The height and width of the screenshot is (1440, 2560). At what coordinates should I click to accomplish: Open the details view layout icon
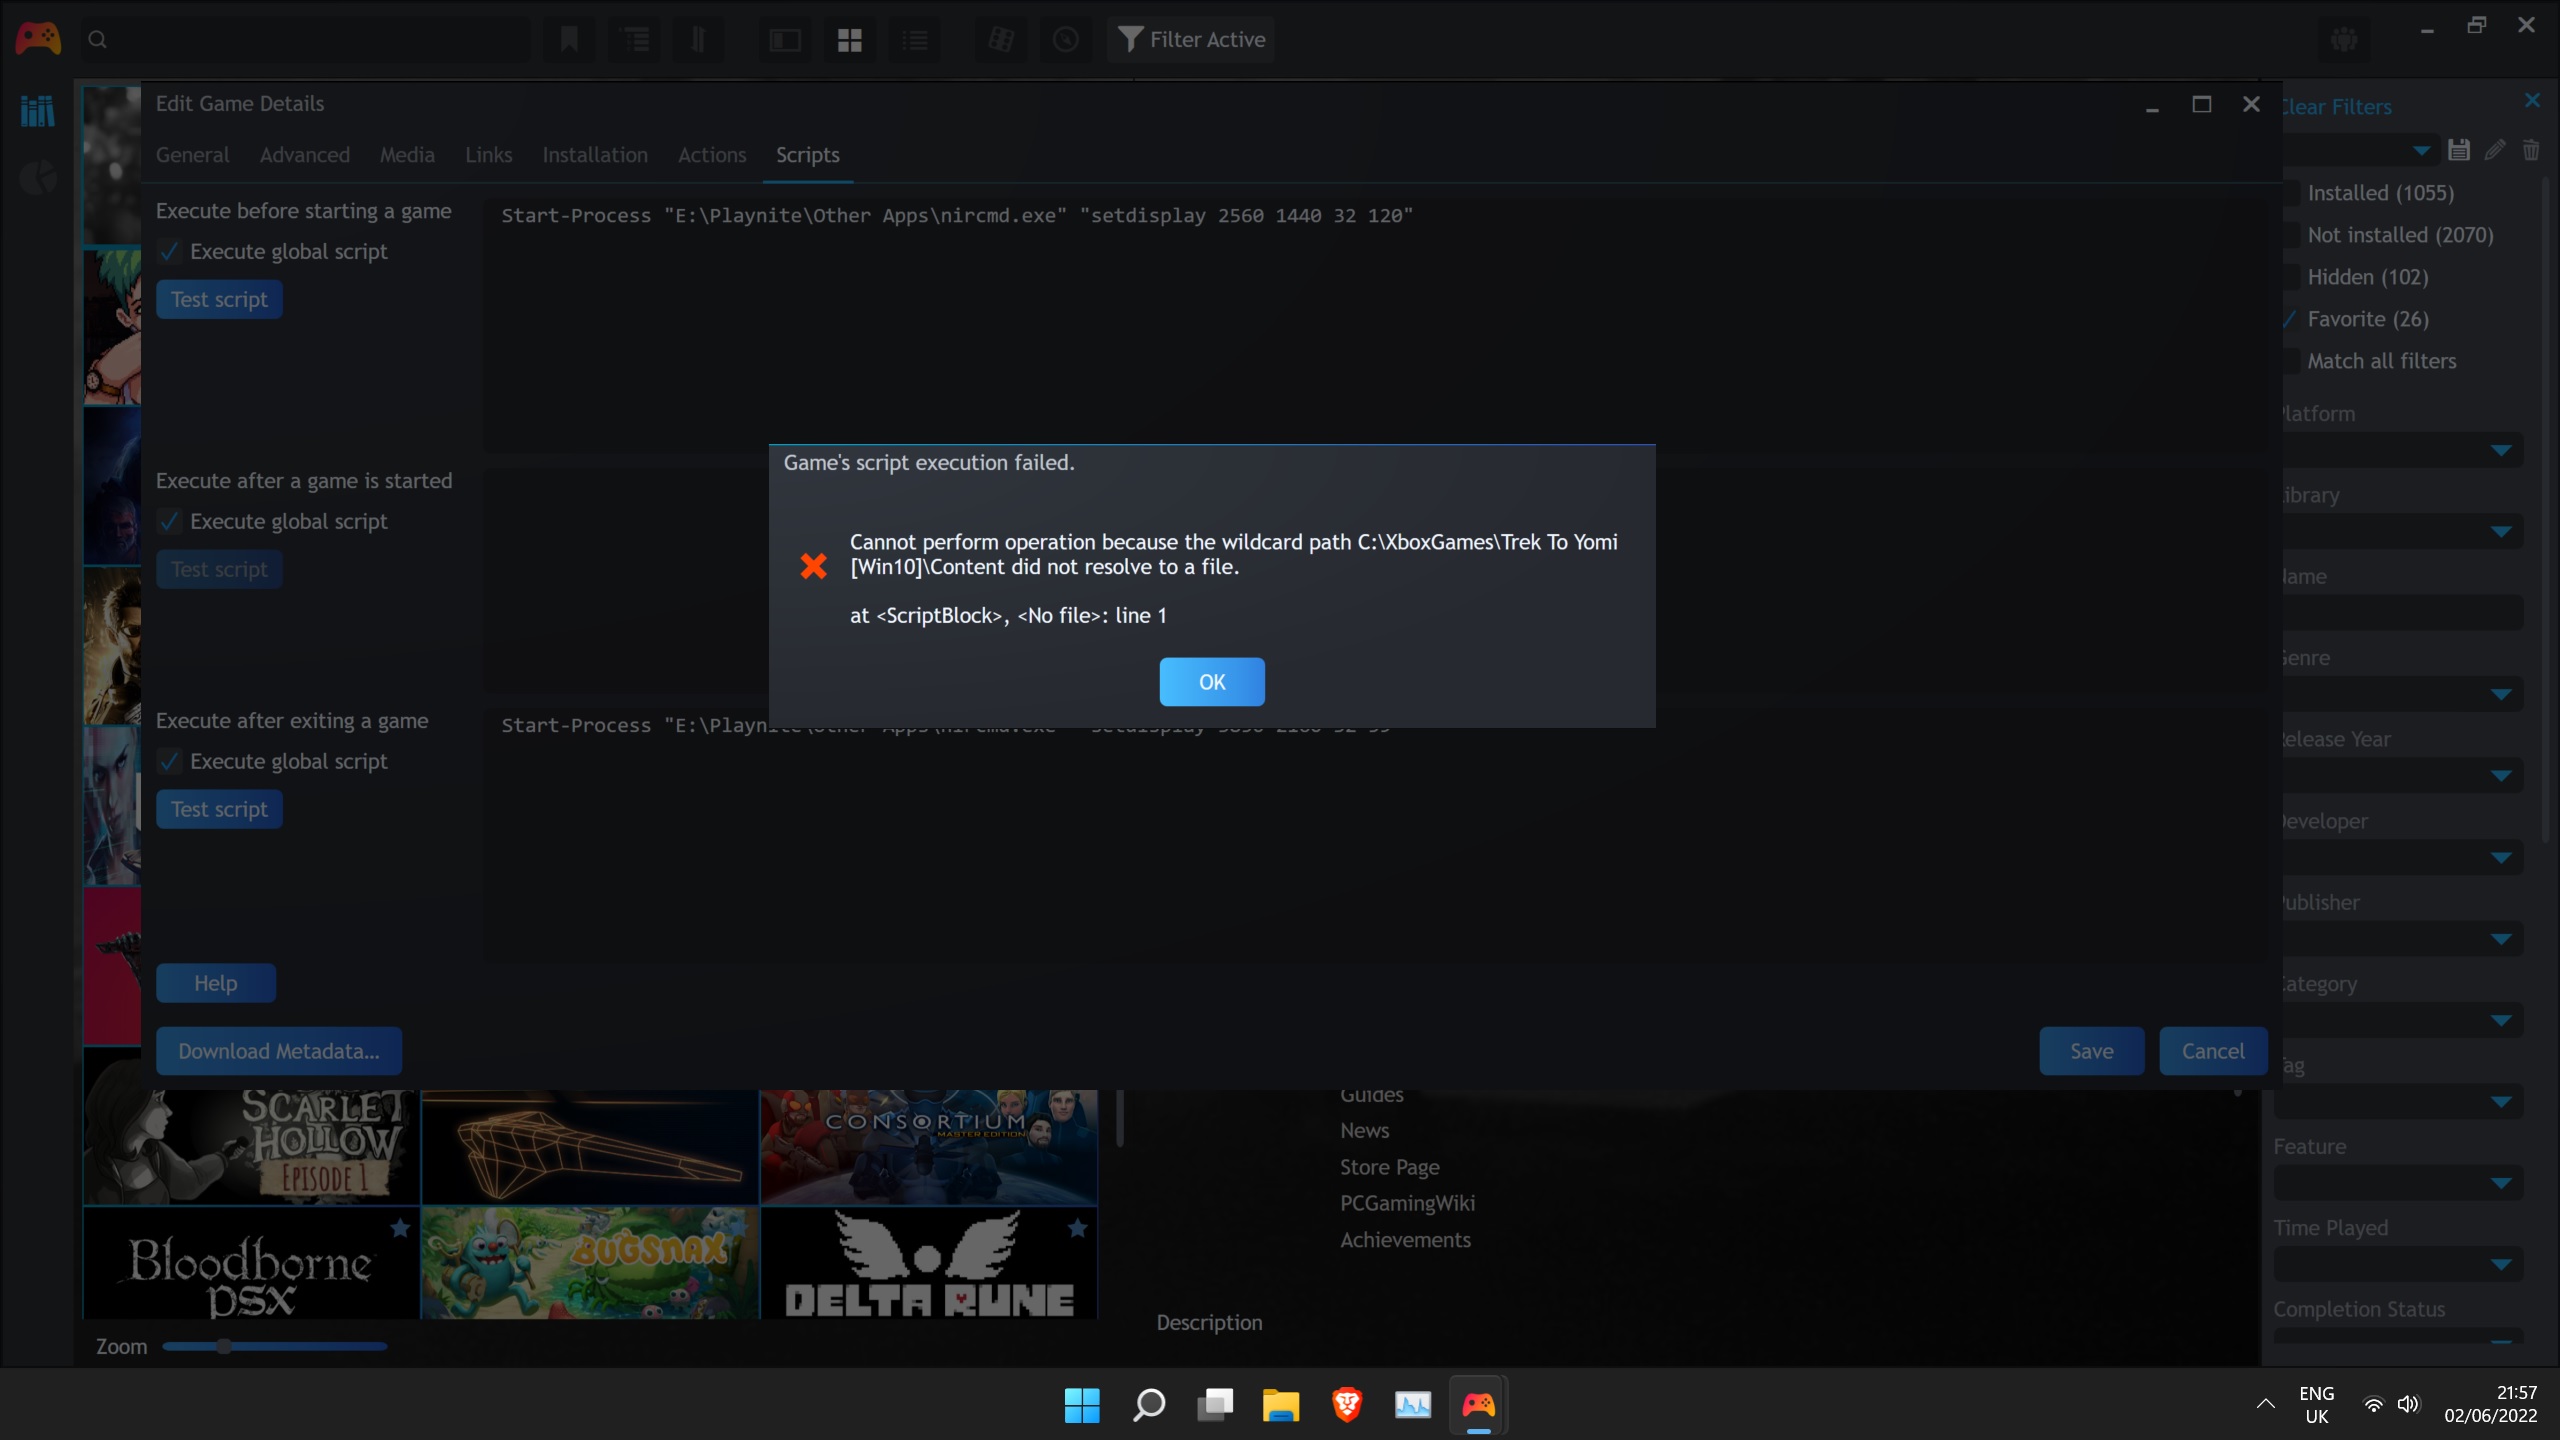pos(785,40)
